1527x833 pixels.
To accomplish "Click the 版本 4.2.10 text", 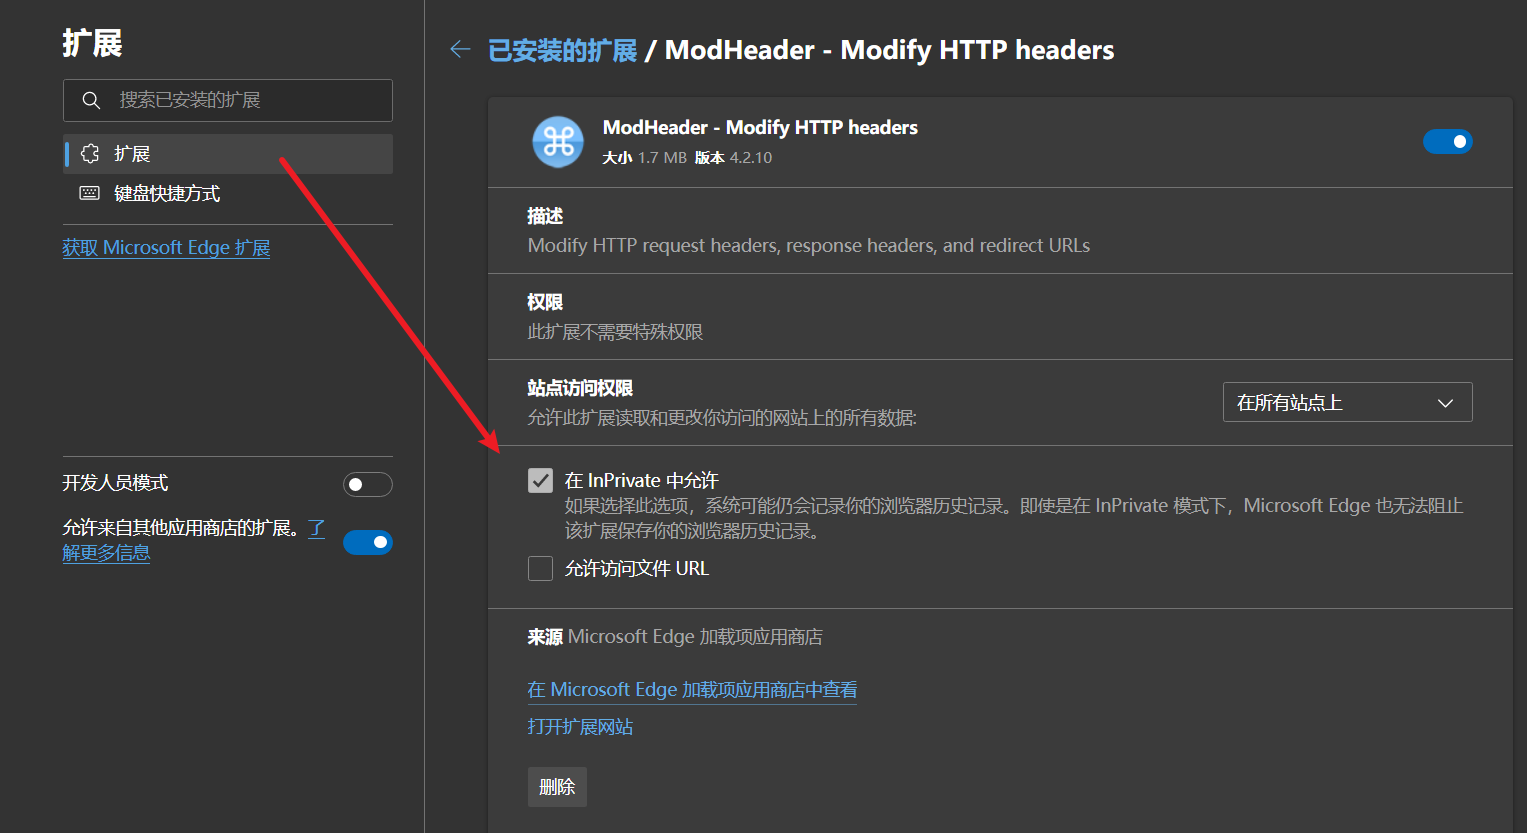I will click(x=733, y=158).
